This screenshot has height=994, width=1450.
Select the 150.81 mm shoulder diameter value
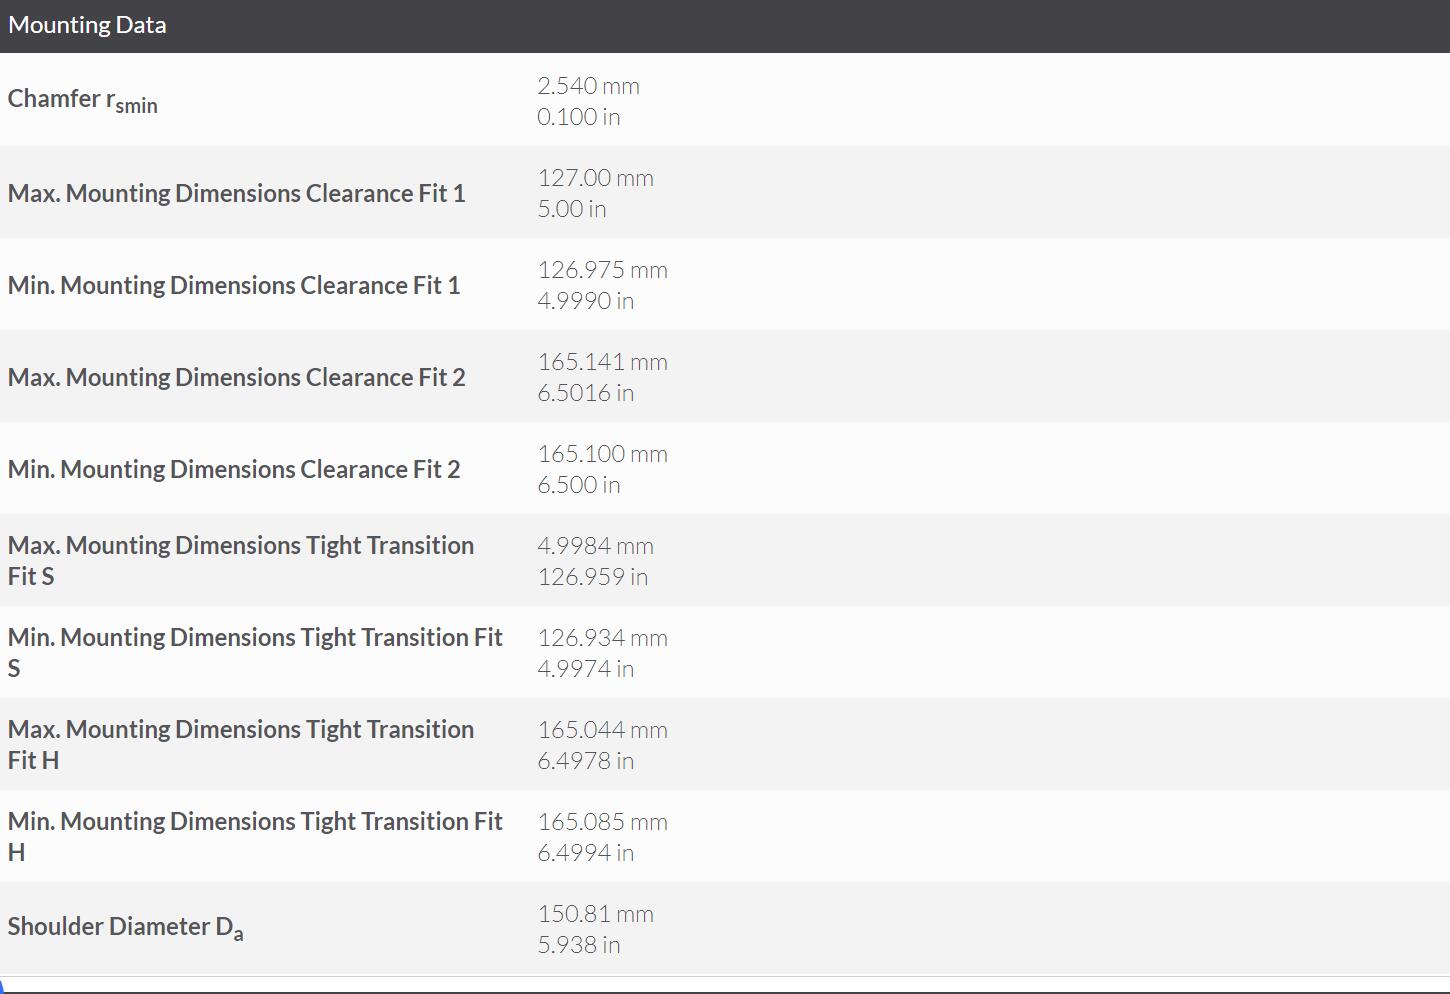595,914
